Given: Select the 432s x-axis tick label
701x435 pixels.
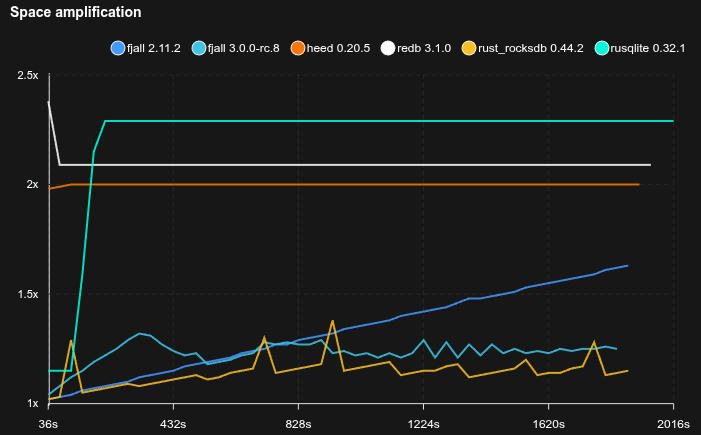Looking at the screenshot, I should pyautogui.click(x=173, y=422).
